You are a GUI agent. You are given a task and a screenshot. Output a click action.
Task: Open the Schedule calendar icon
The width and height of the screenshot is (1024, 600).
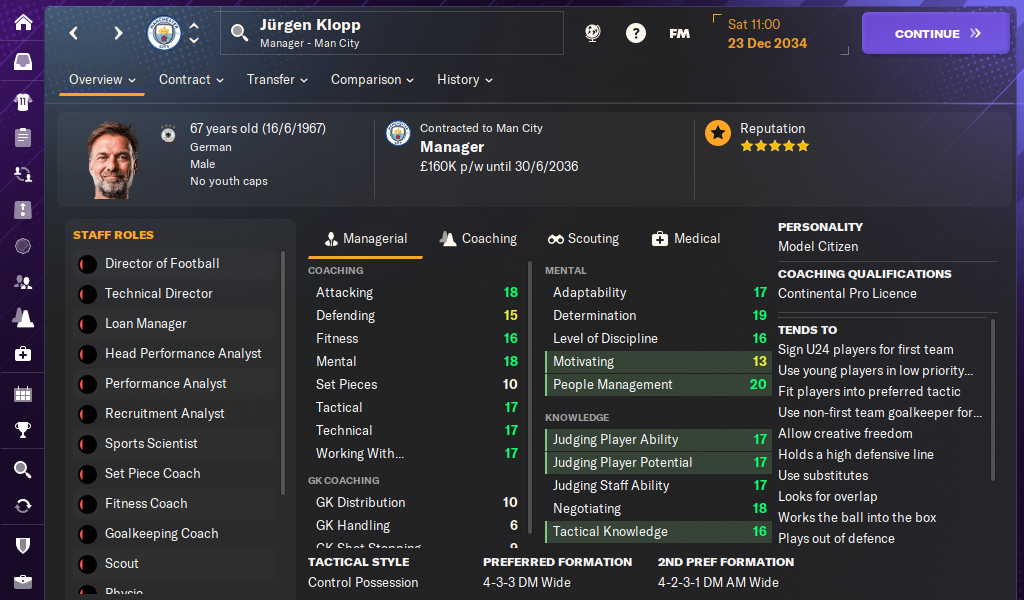click(x=22, y=394)
